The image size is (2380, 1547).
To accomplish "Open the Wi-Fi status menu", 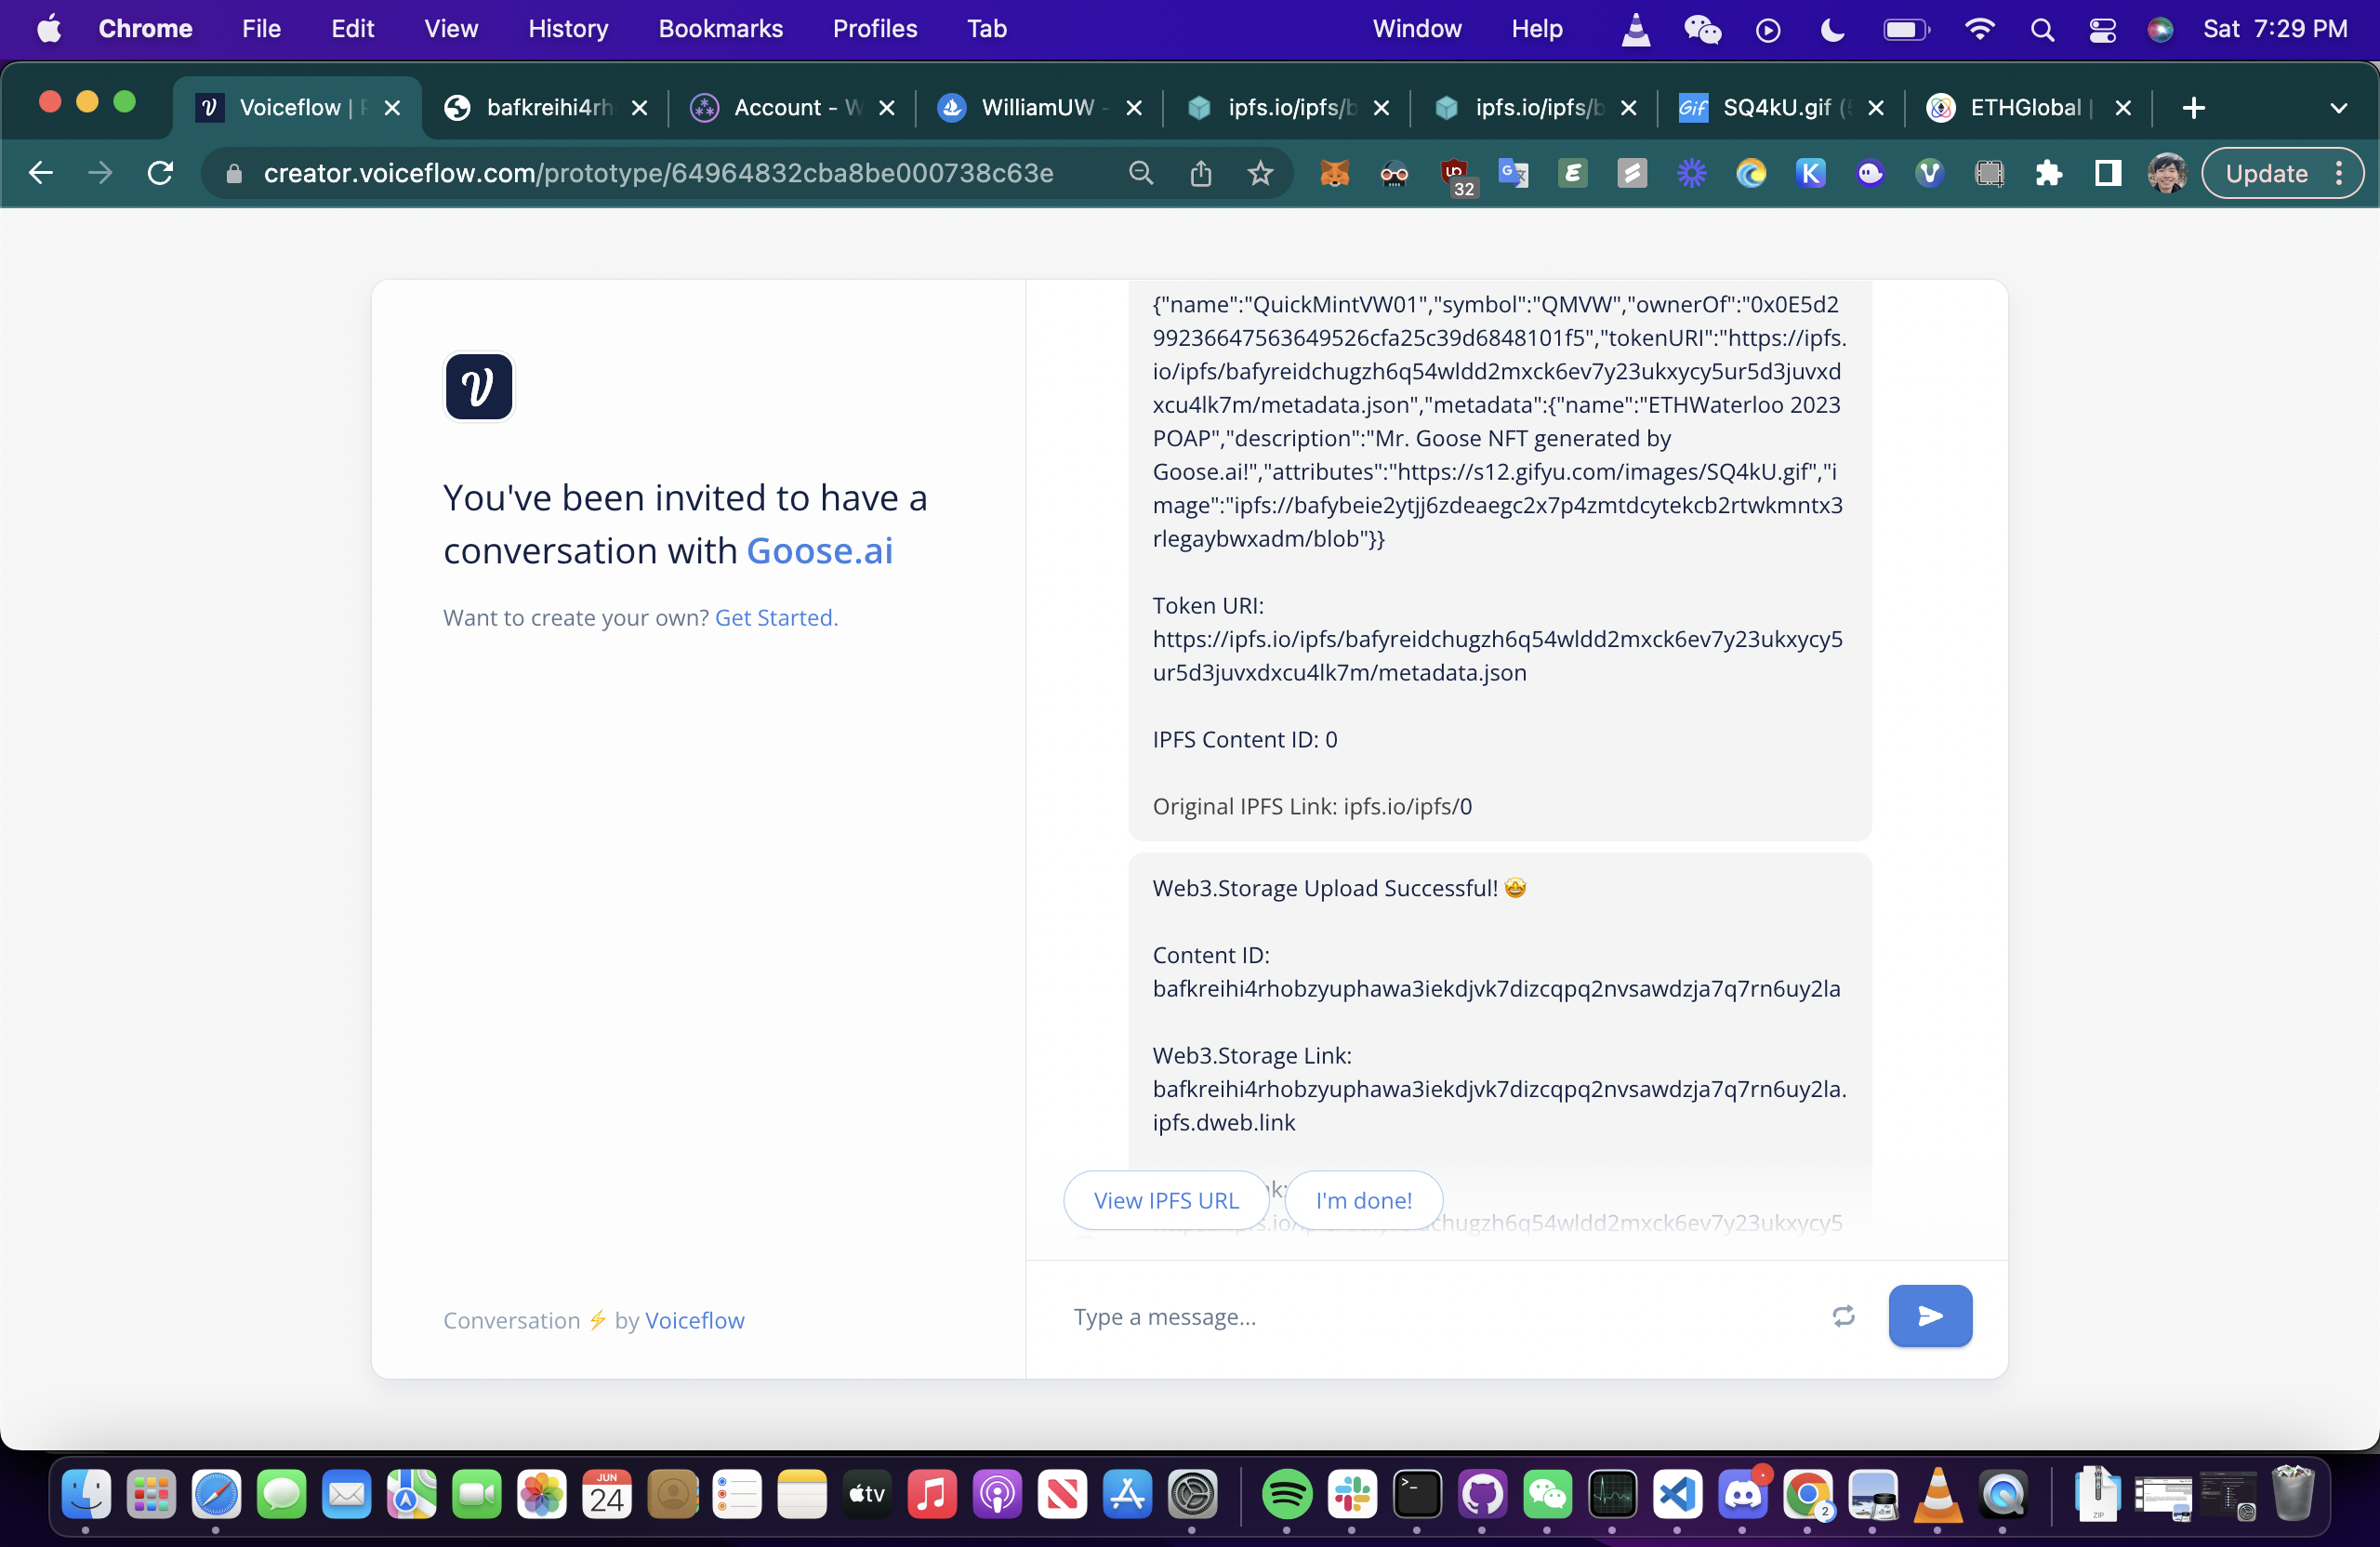I will click(x=1979, y=29).
